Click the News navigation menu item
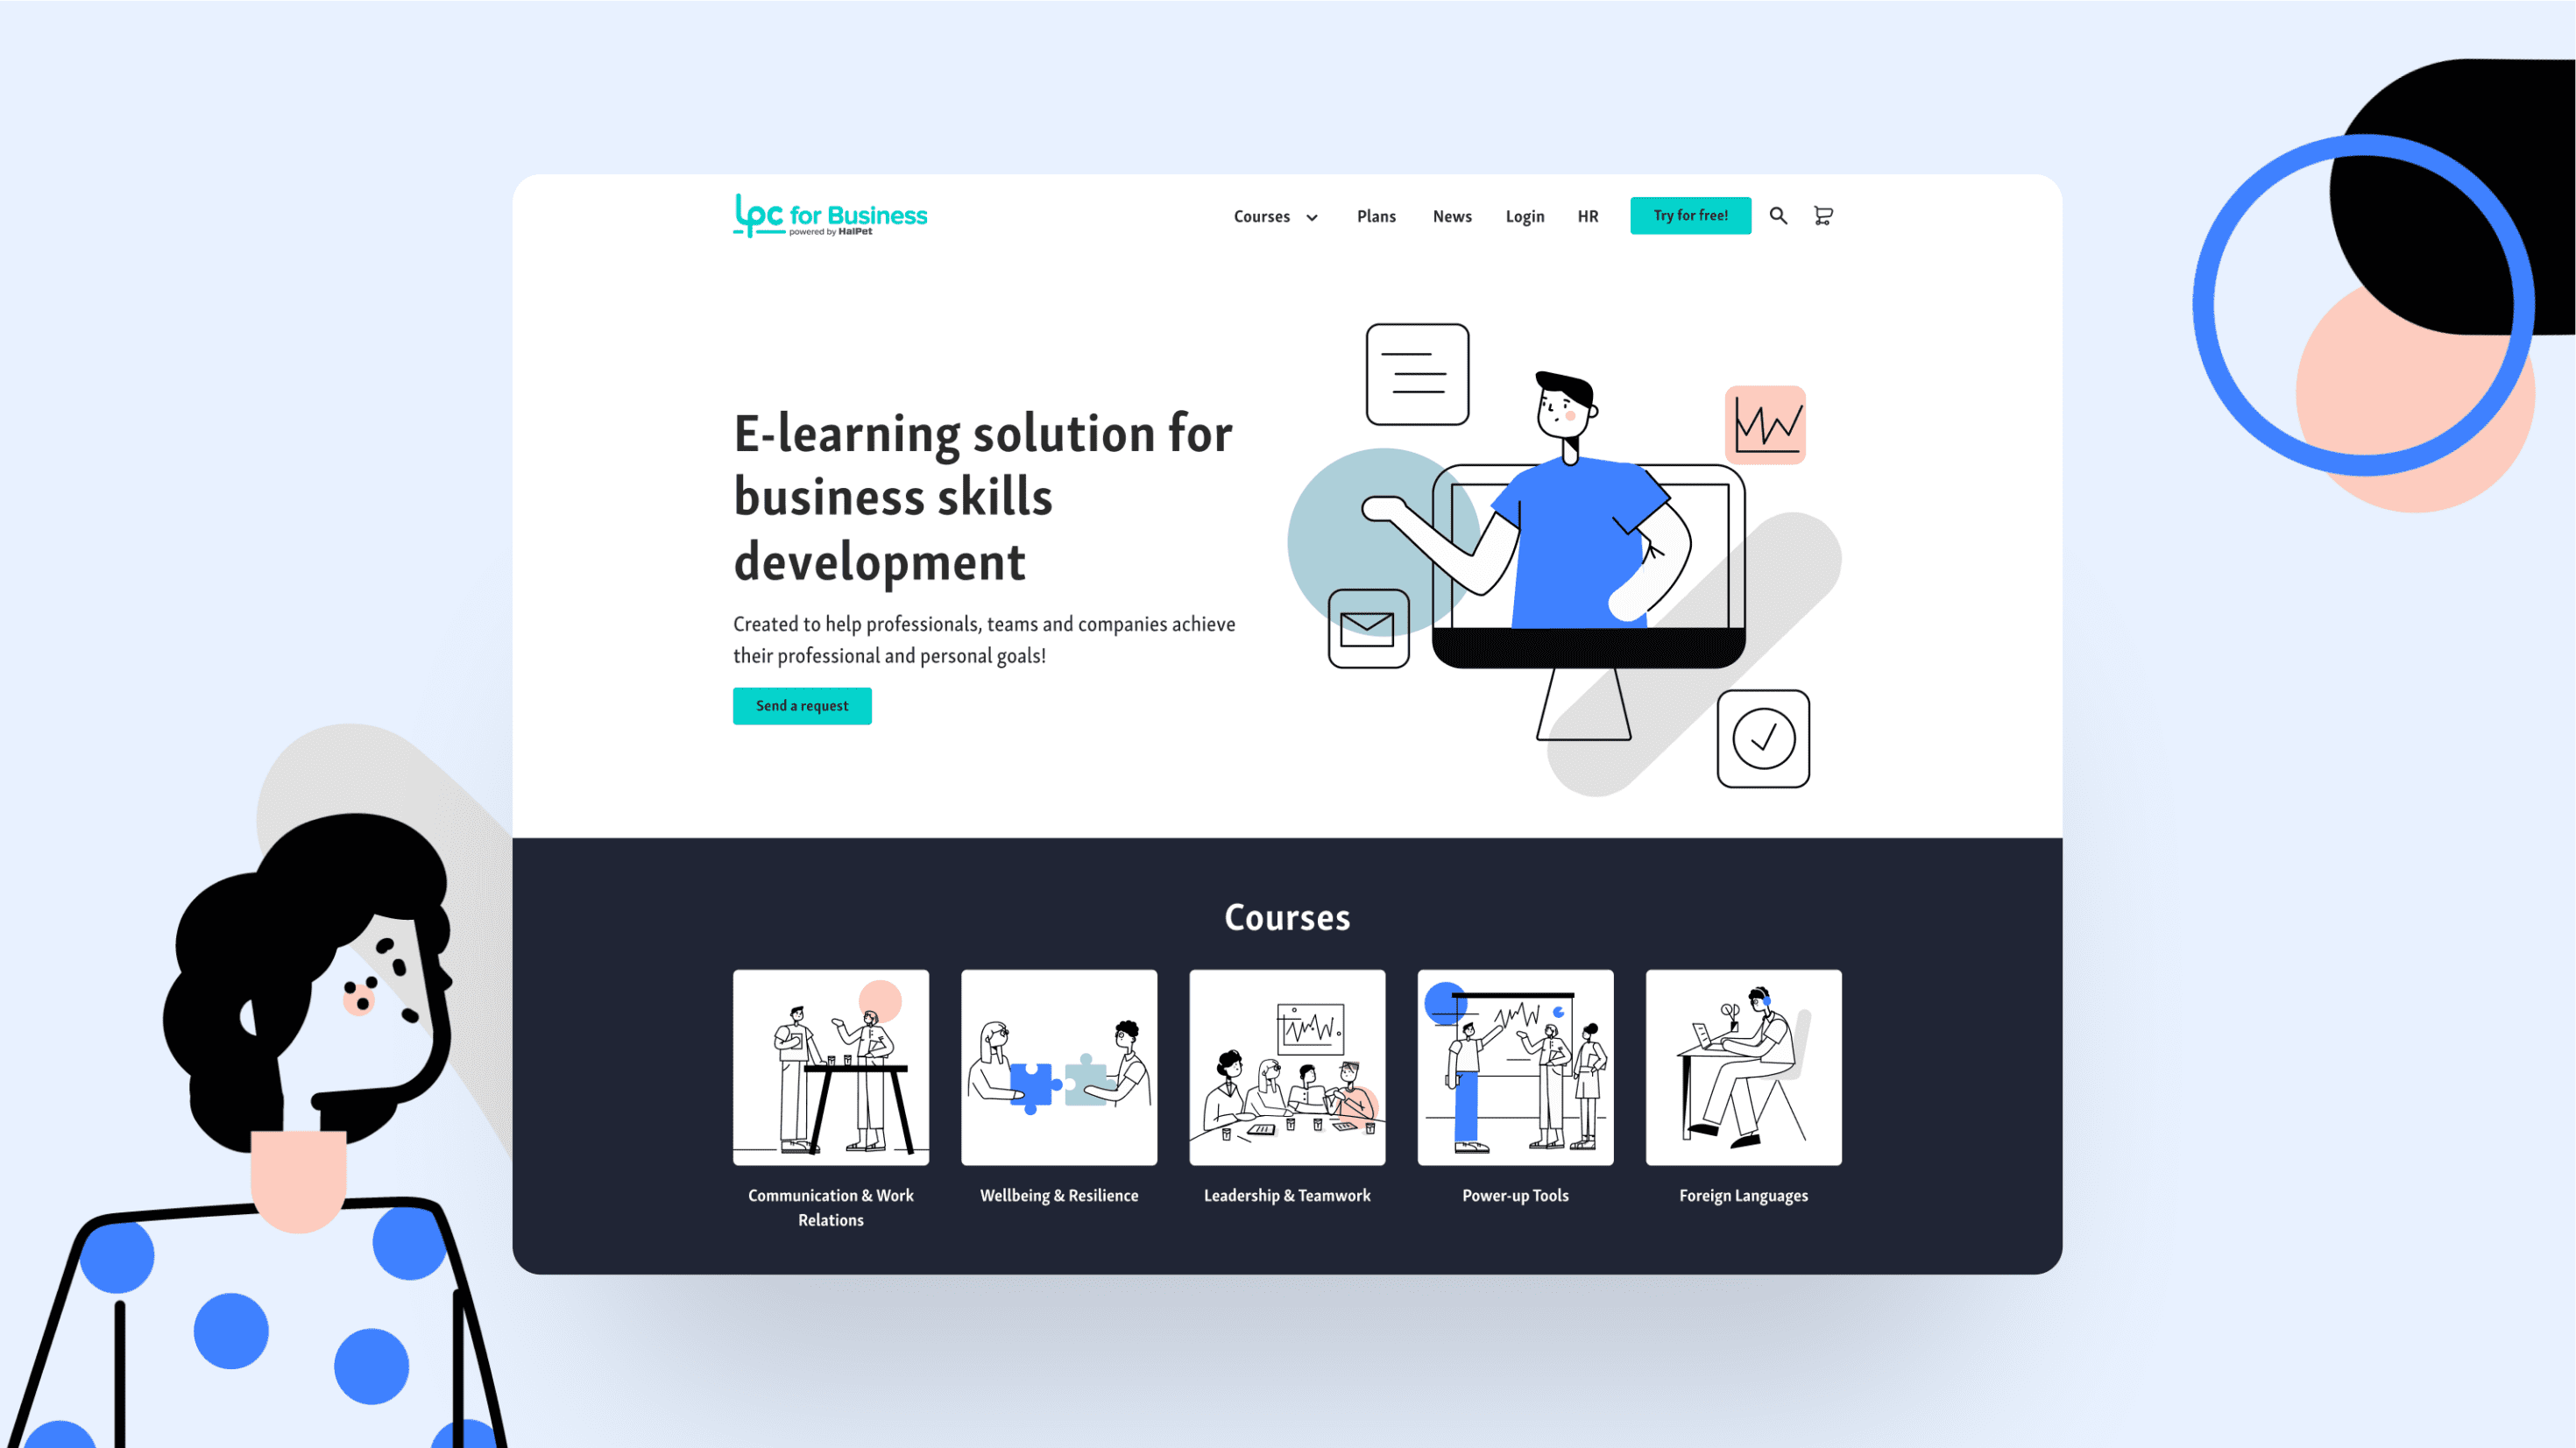The height and width of the screenshot is (1448, 2576). click(1453, 215)
